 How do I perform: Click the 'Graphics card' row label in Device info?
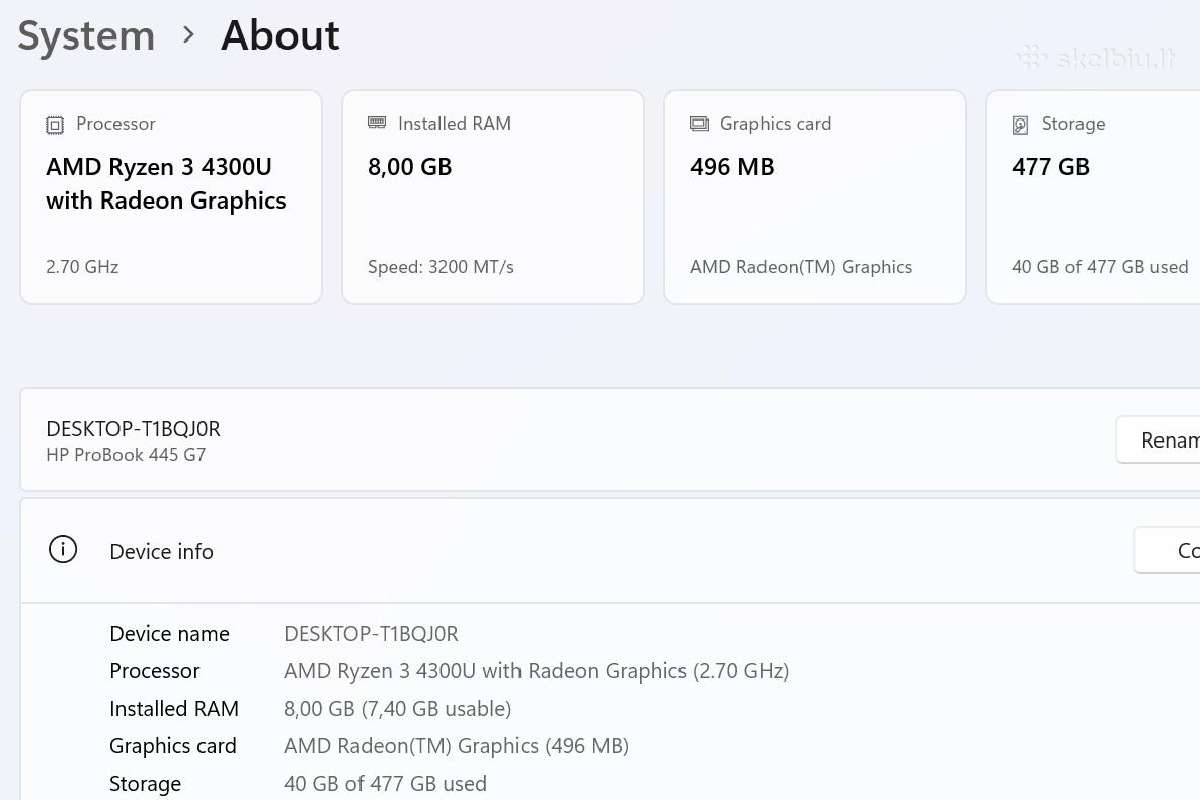[x=173, y=746]
